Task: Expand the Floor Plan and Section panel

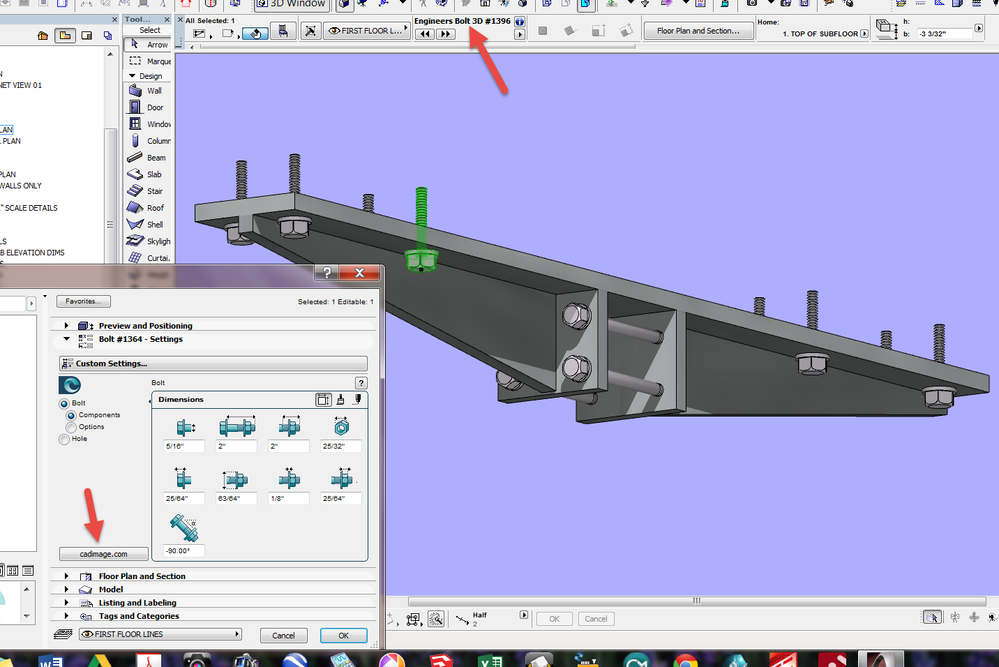Action: (68, 576)
